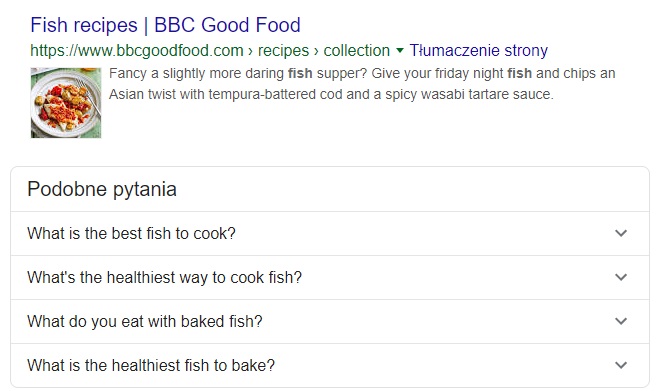The image size is (661, 391).
Task: Click the fish dish thumbnail image
Action: (x=66, y=103)
